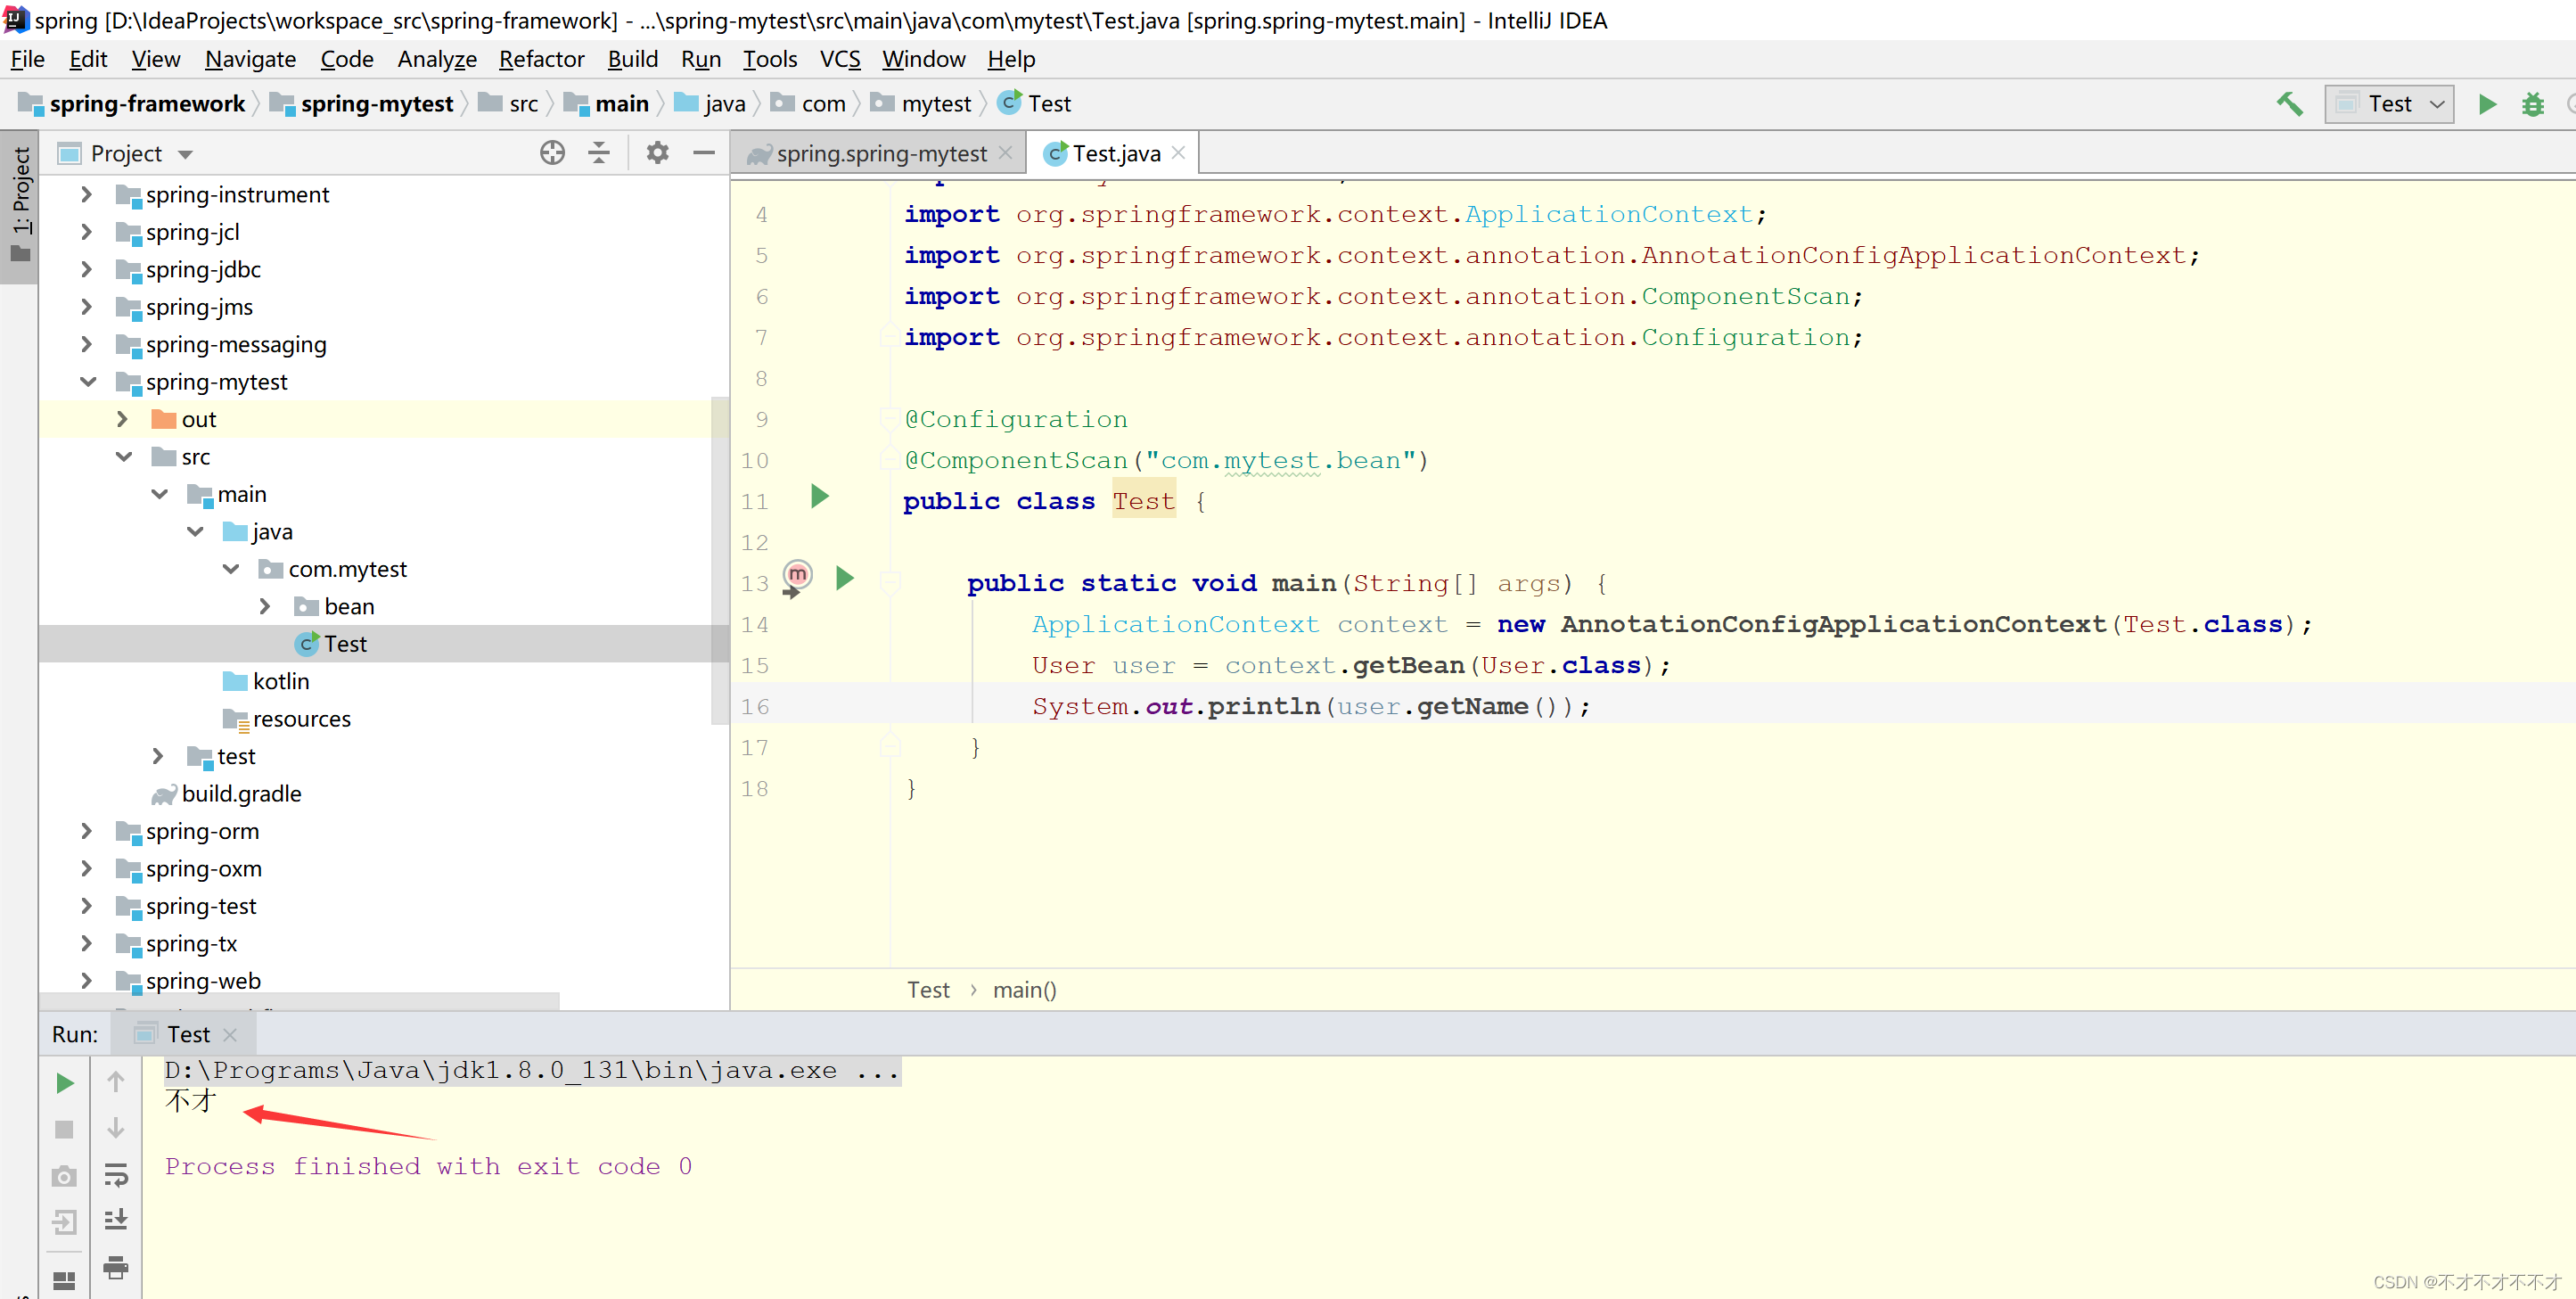The image size is (2576, 1299).
Task: Expand the spring-orm module
Action: [87, 831]
